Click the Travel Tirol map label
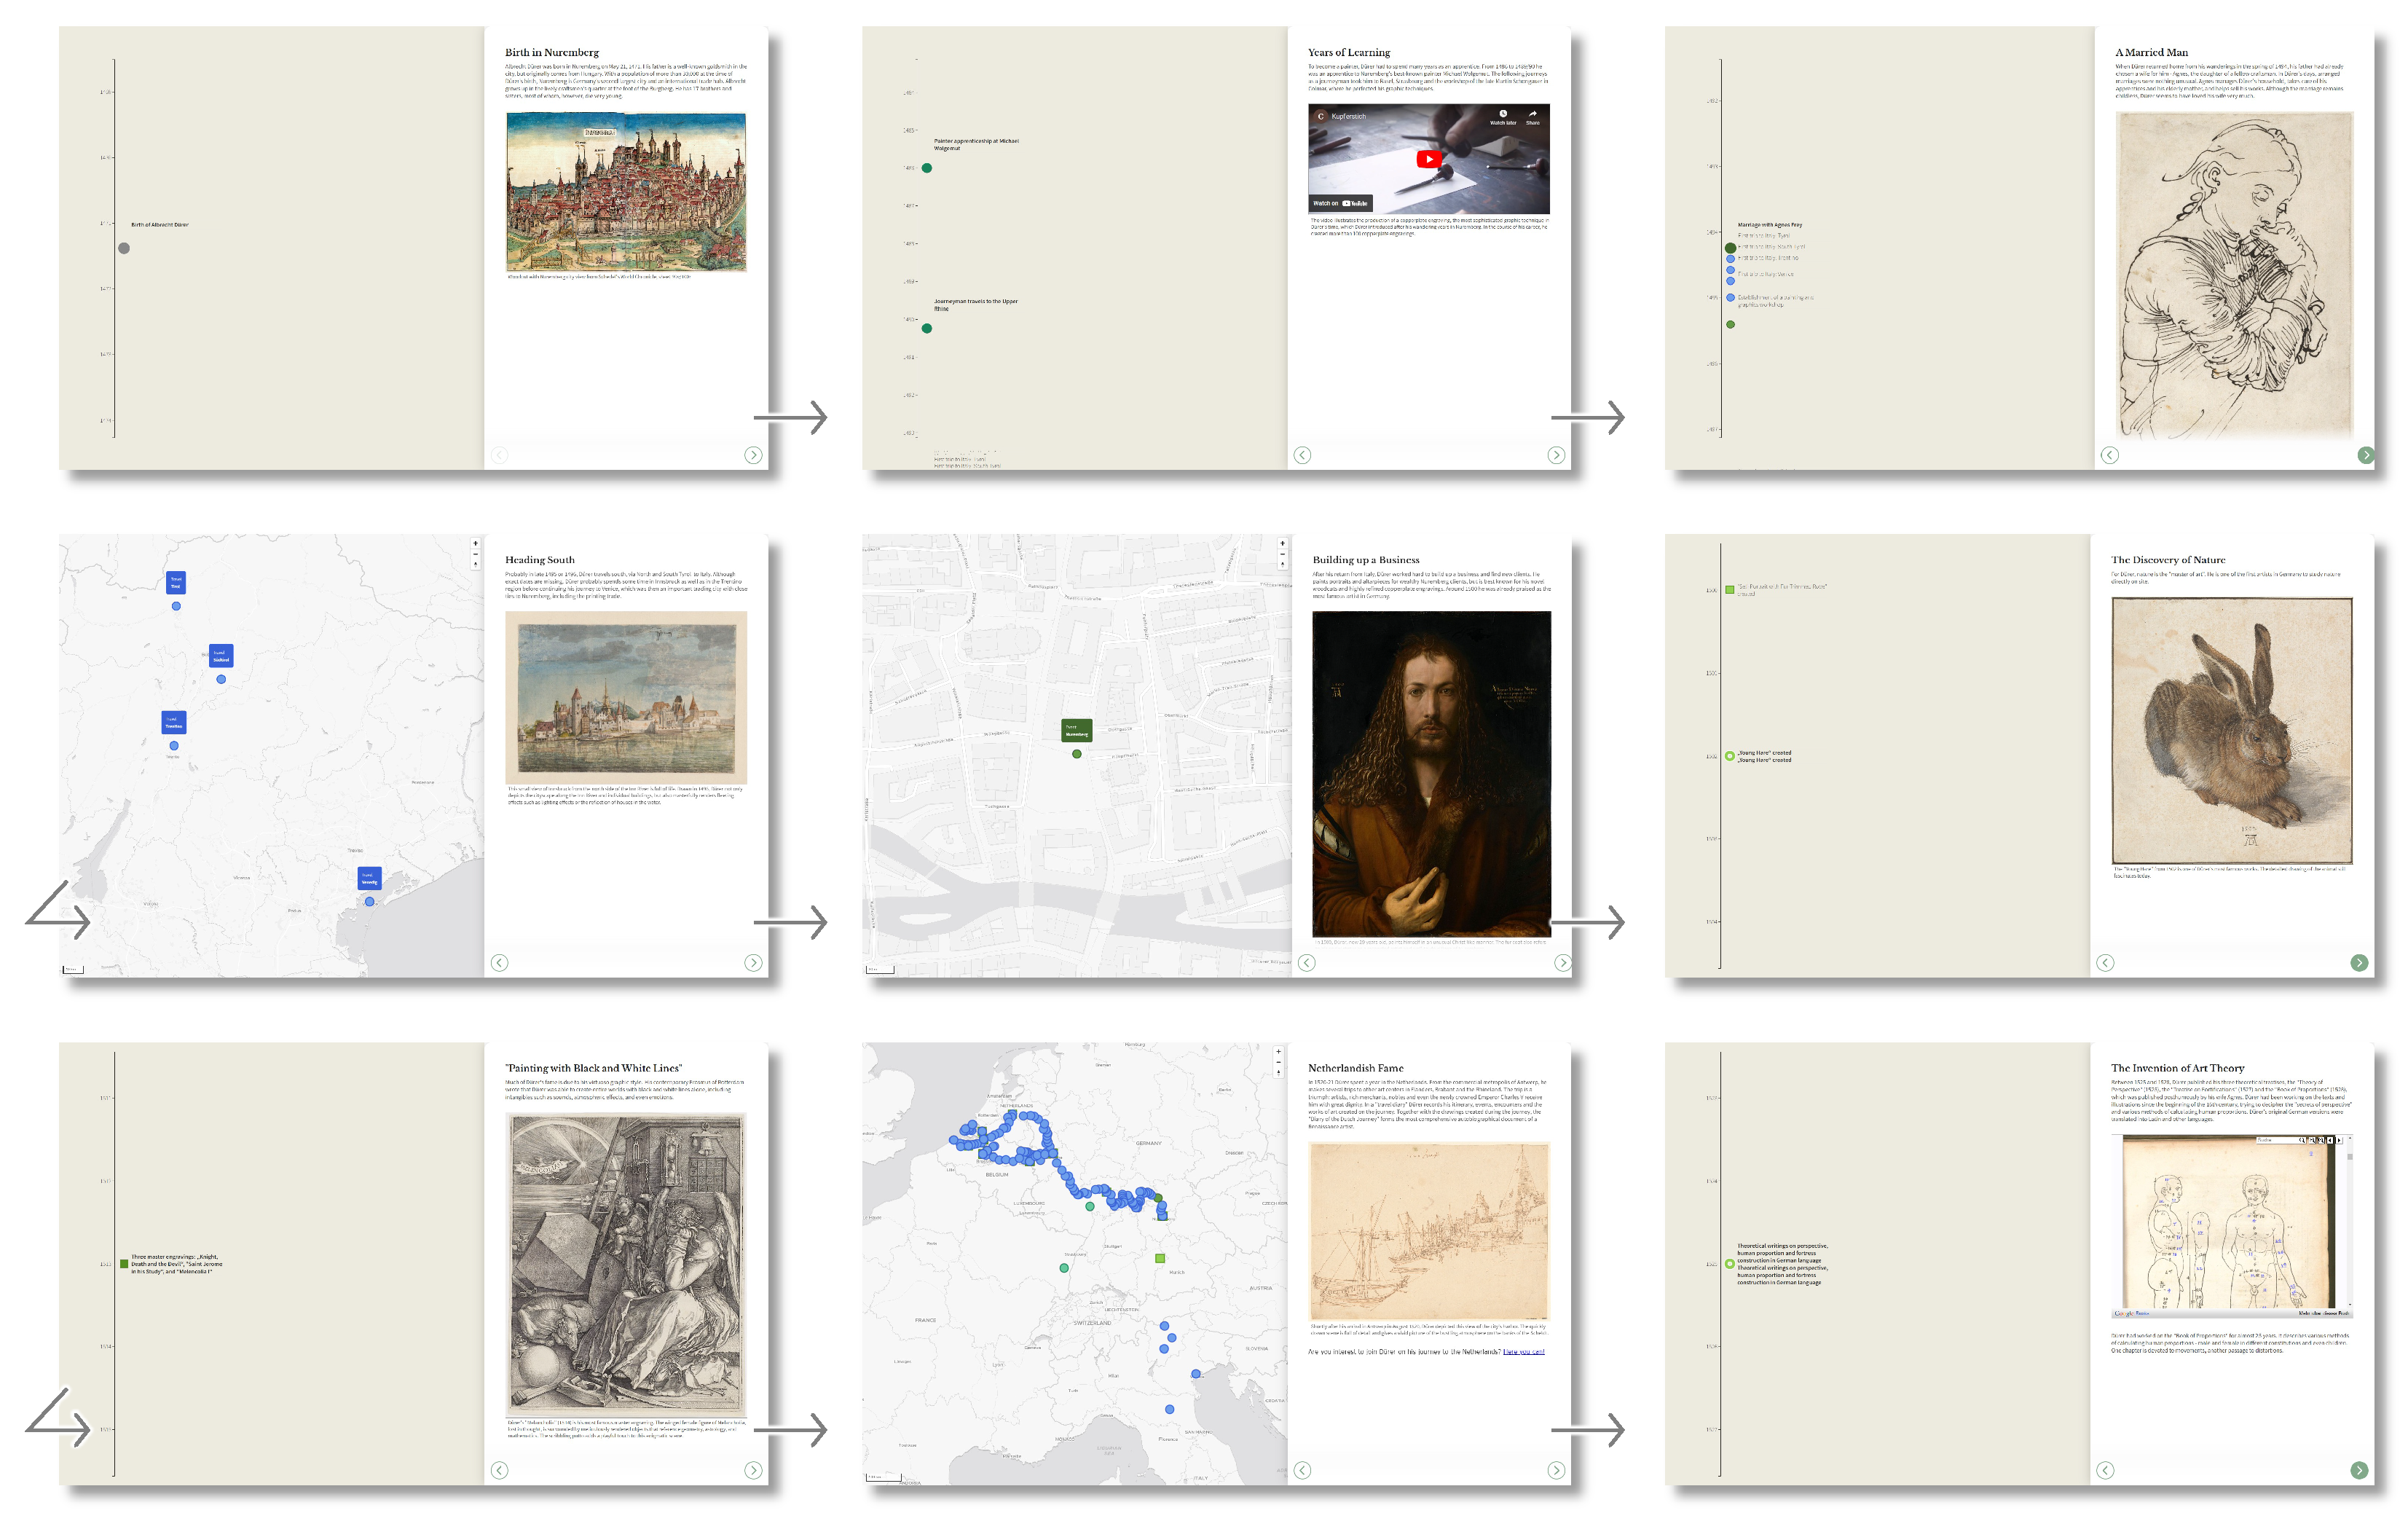Screen dimensions: 2408x1521 tap(176, 582)
